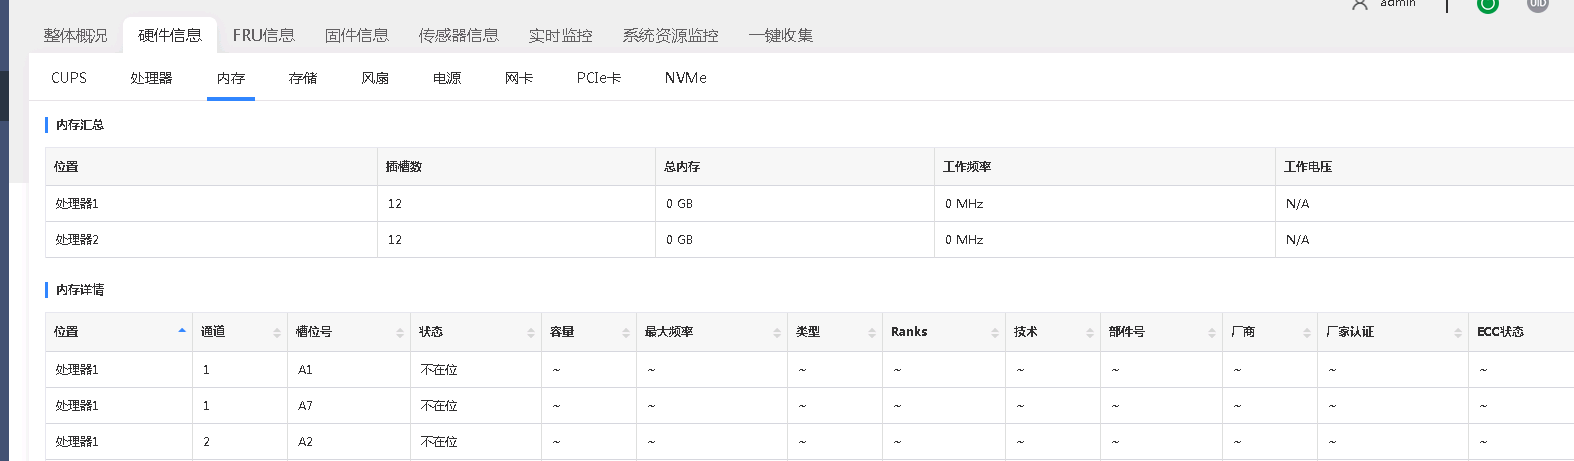Click sort arrows on 容量 column

[x=626, y=332]
